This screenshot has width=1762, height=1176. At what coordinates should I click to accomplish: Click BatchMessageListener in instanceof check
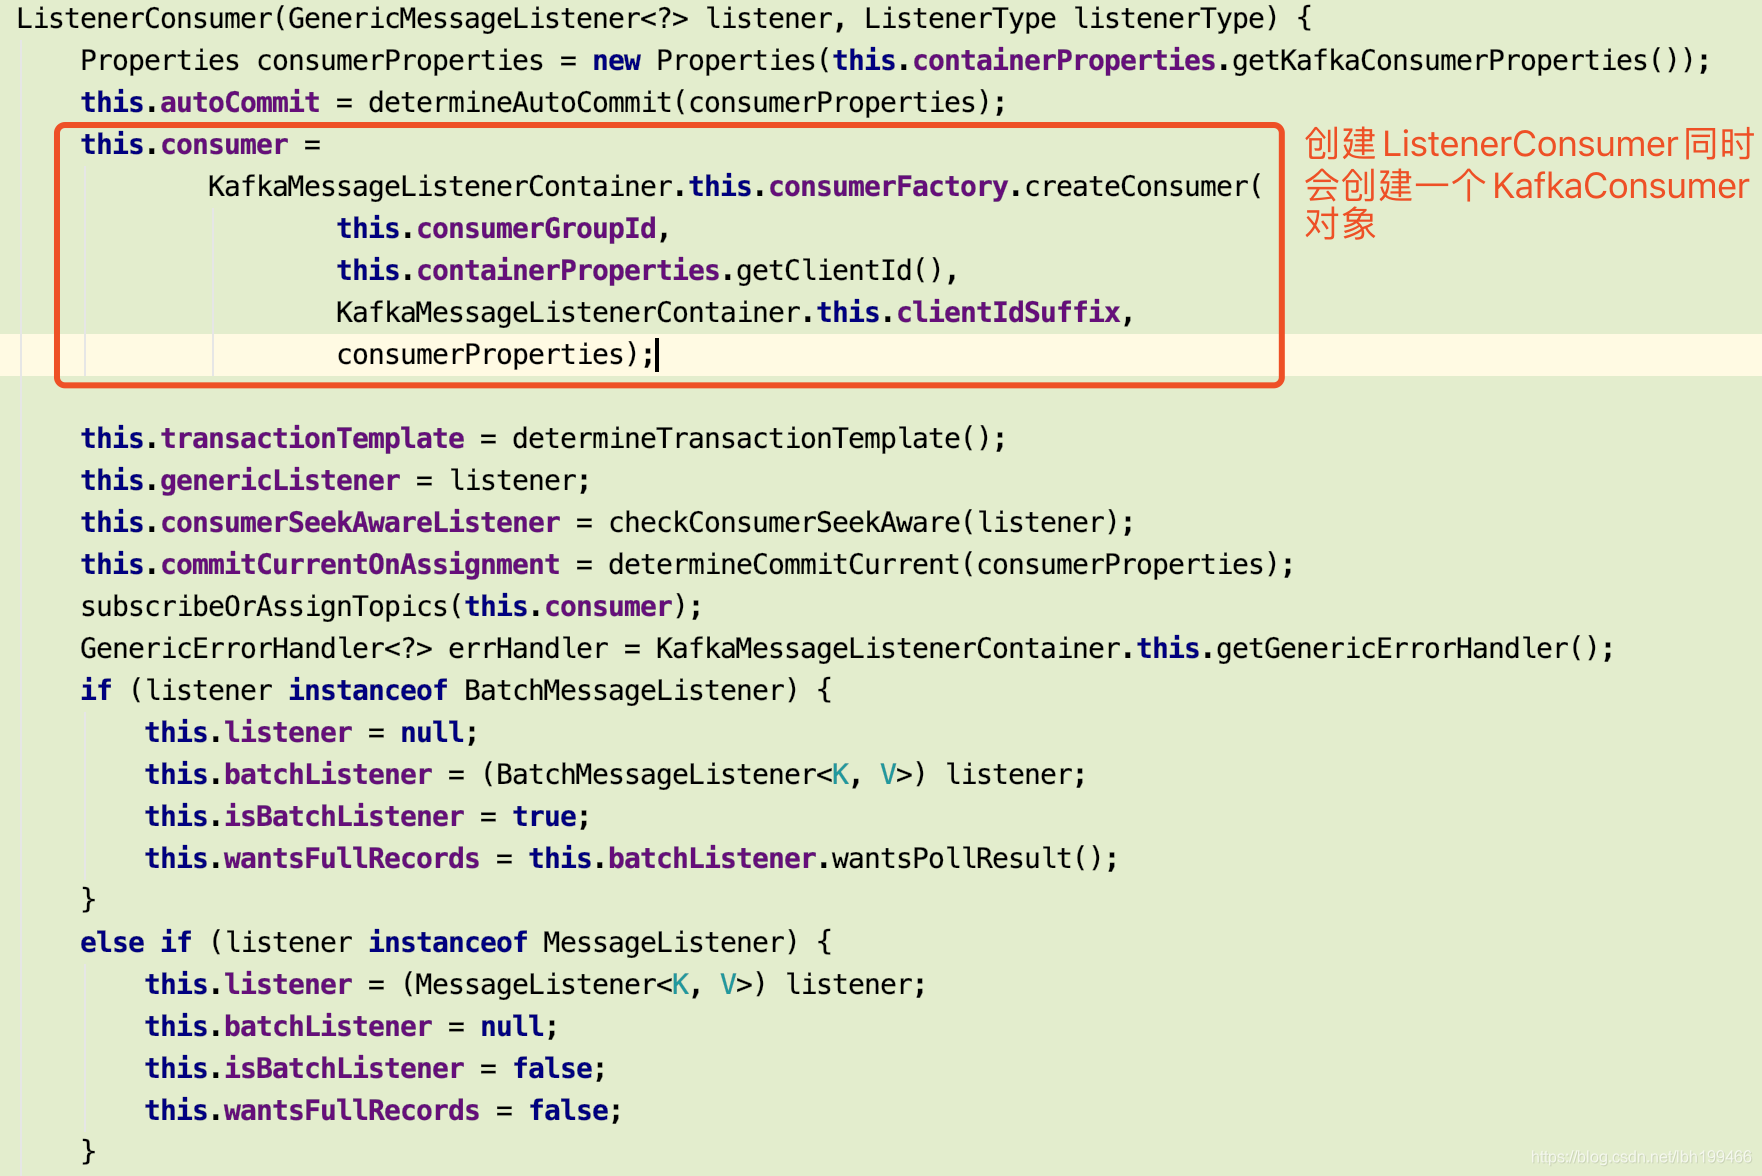point(624,690)
